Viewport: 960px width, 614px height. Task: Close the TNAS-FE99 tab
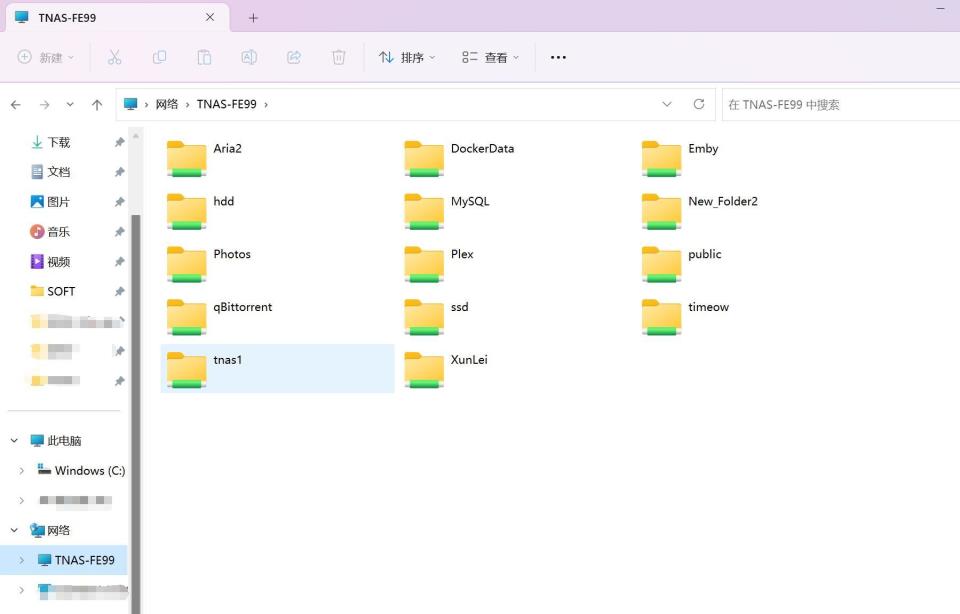coord(210,17)
